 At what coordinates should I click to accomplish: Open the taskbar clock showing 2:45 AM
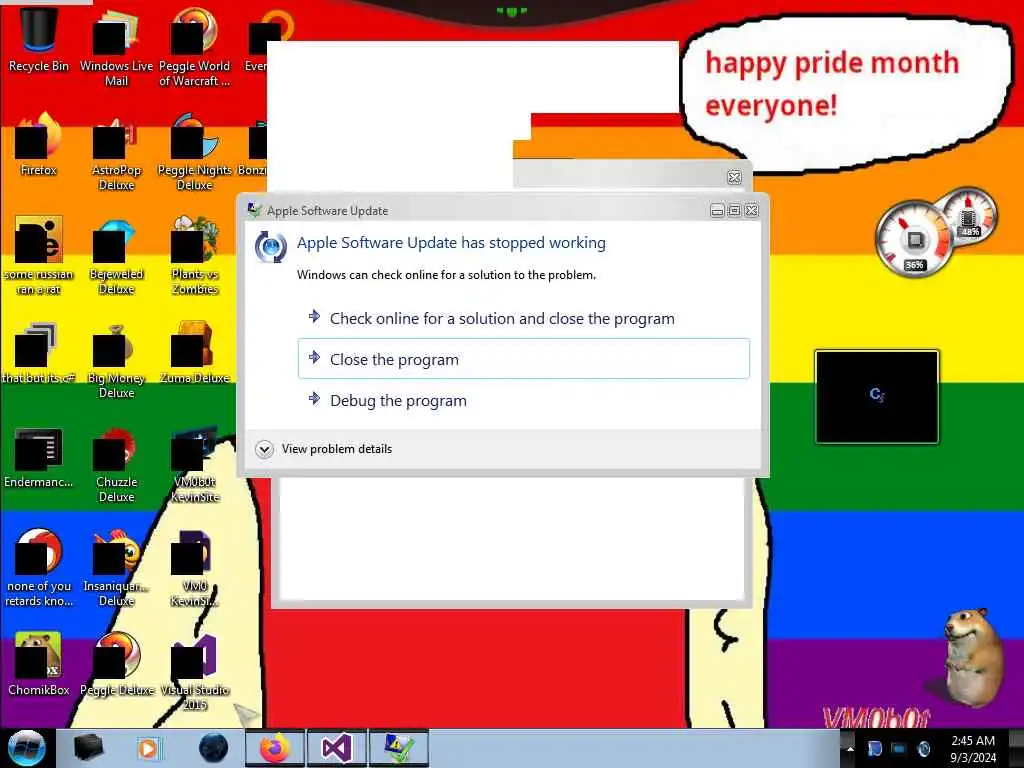pyautogui.click(x=973, y=749)
